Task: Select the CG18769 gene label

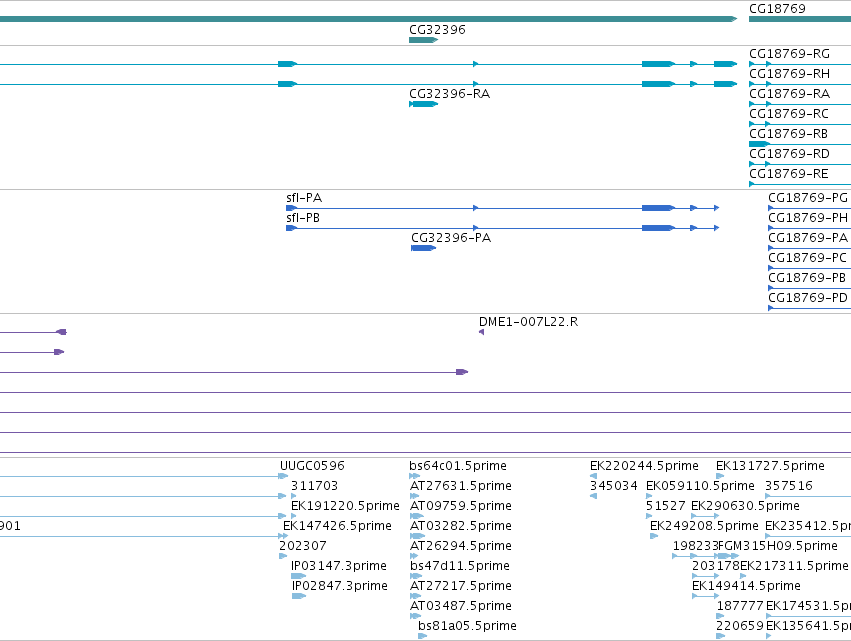Action: pyautogui.click(x=777, y=9)
